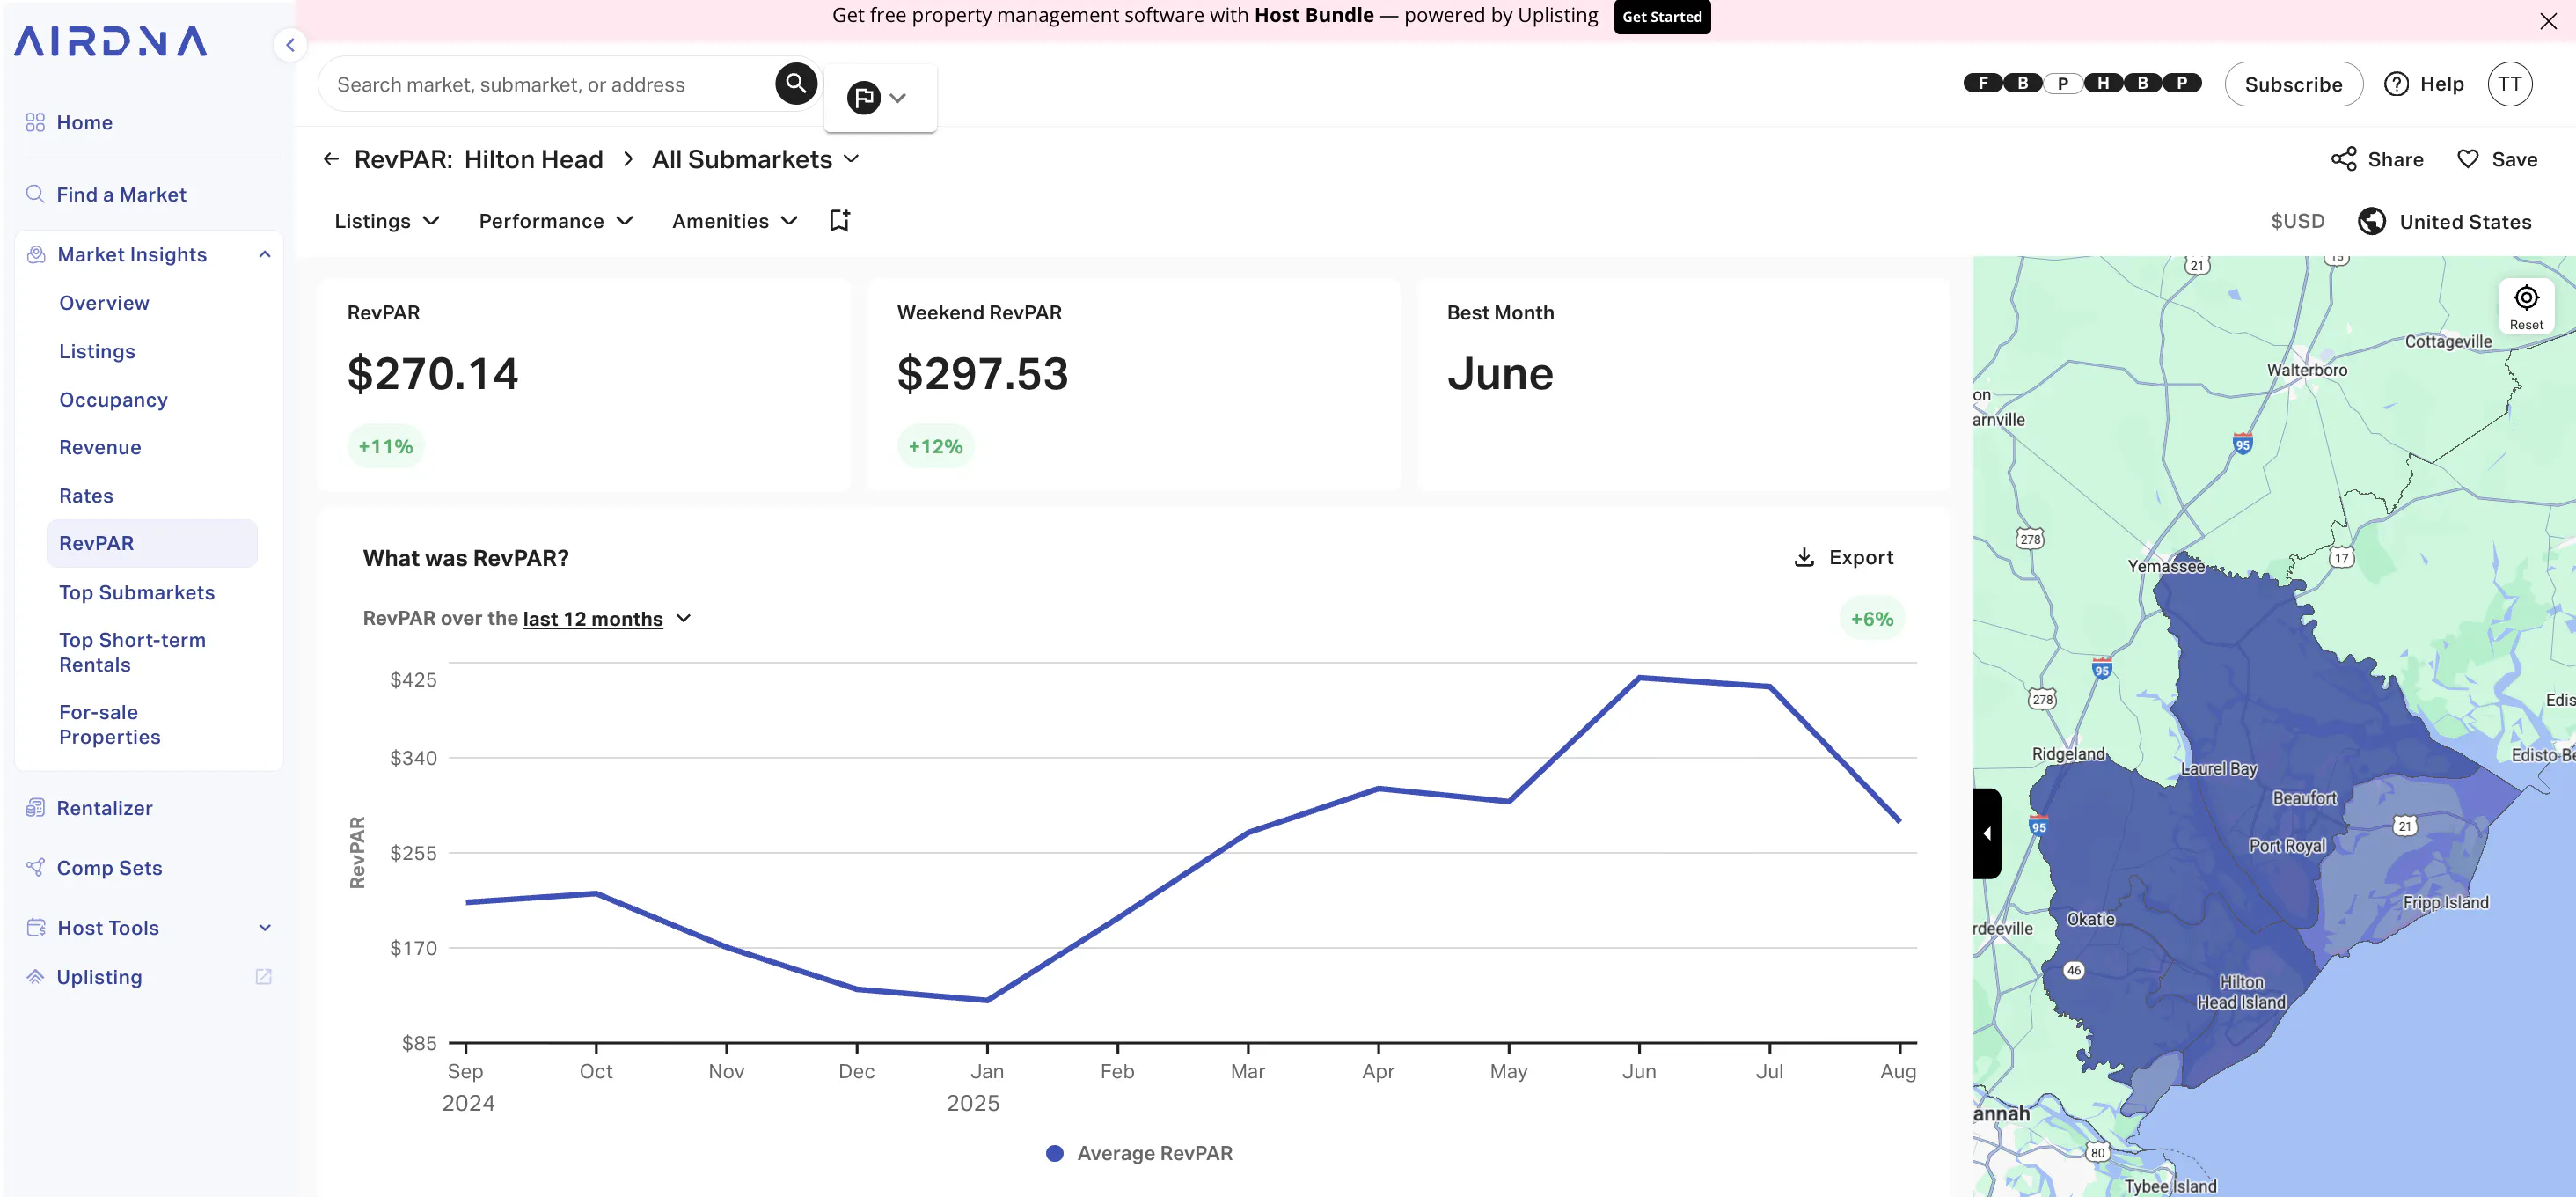Open the property type flag dropdown

[x=879, y=98]
